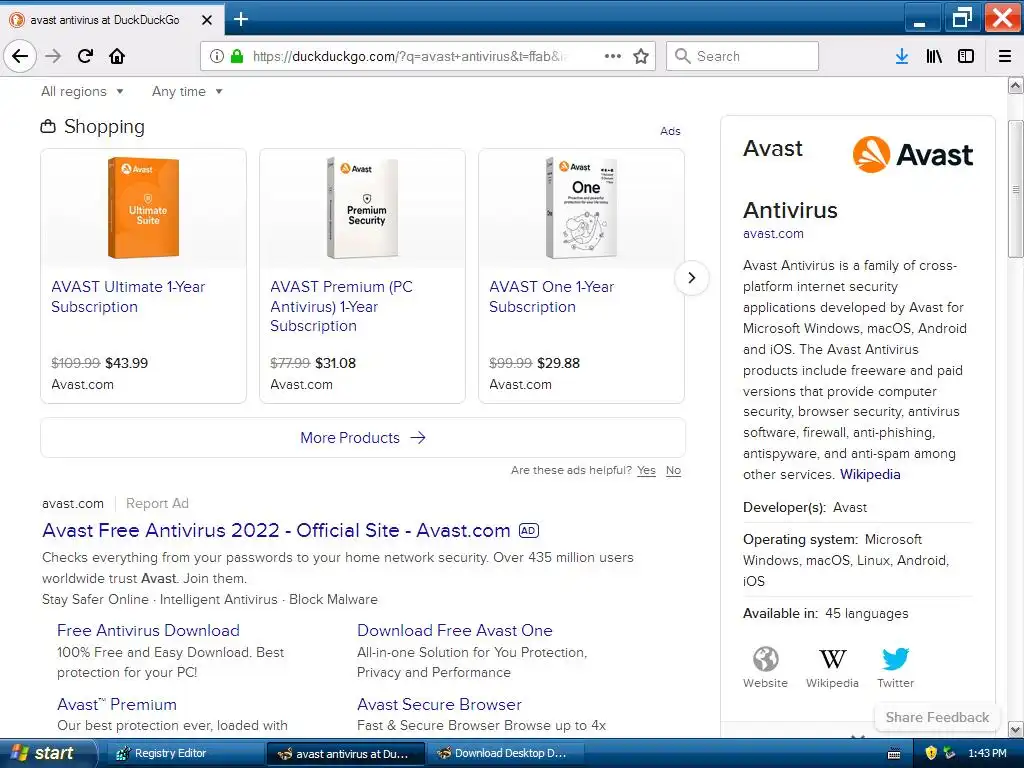
Task: Answer No to ads helpful question
Action: (x=673, y=470)
